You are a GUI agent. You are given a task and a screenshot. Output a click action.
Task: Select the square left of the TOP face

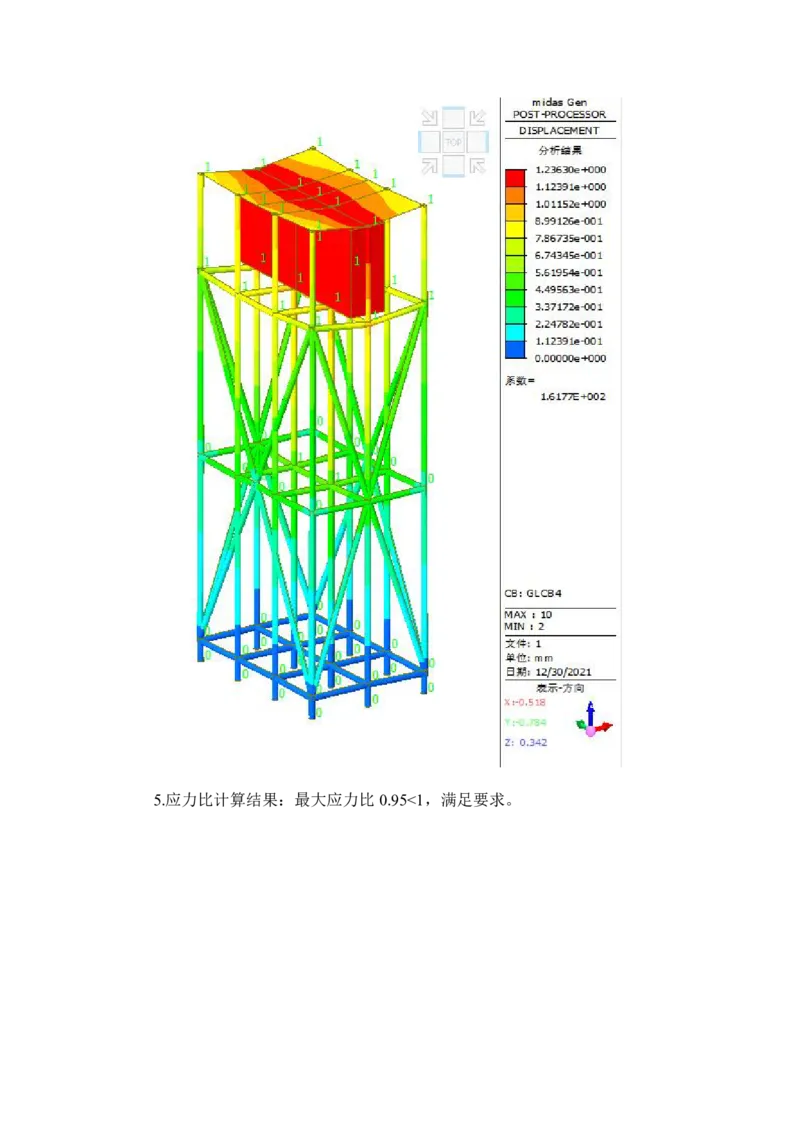pyautogui.click(x=429, y=142)
